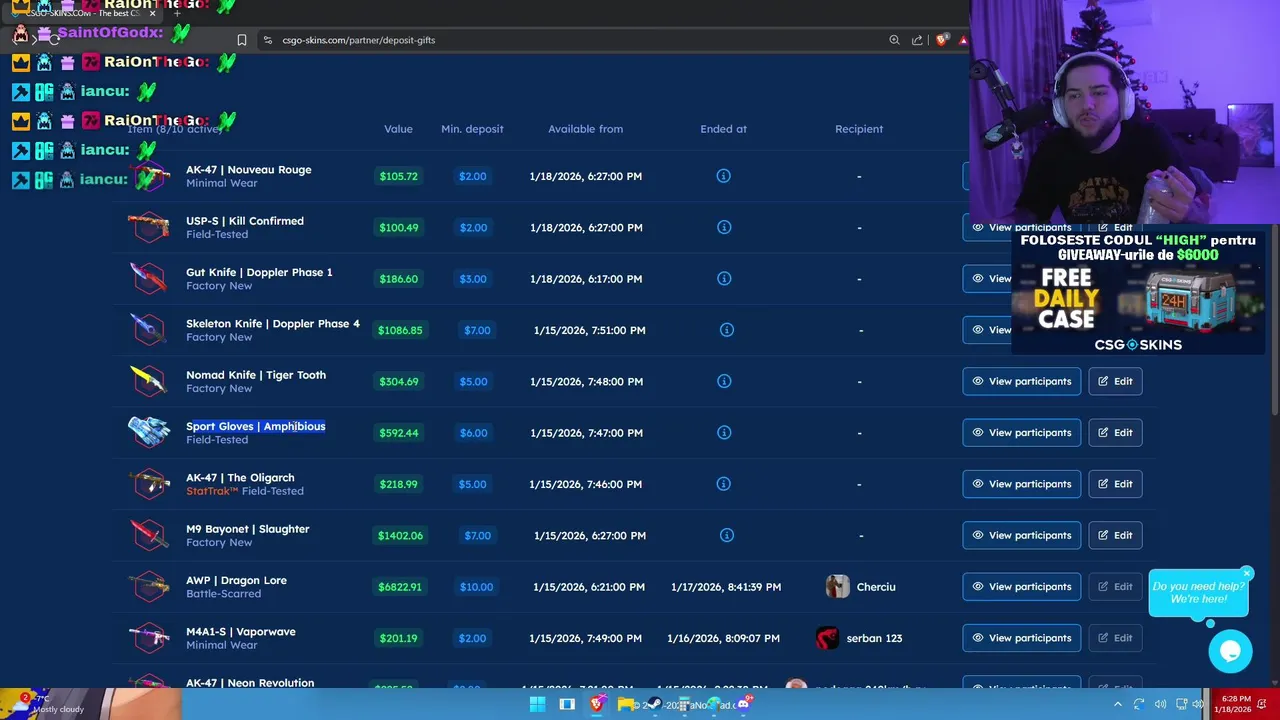Click the Min. deposit column header

(x=472, y=129)
